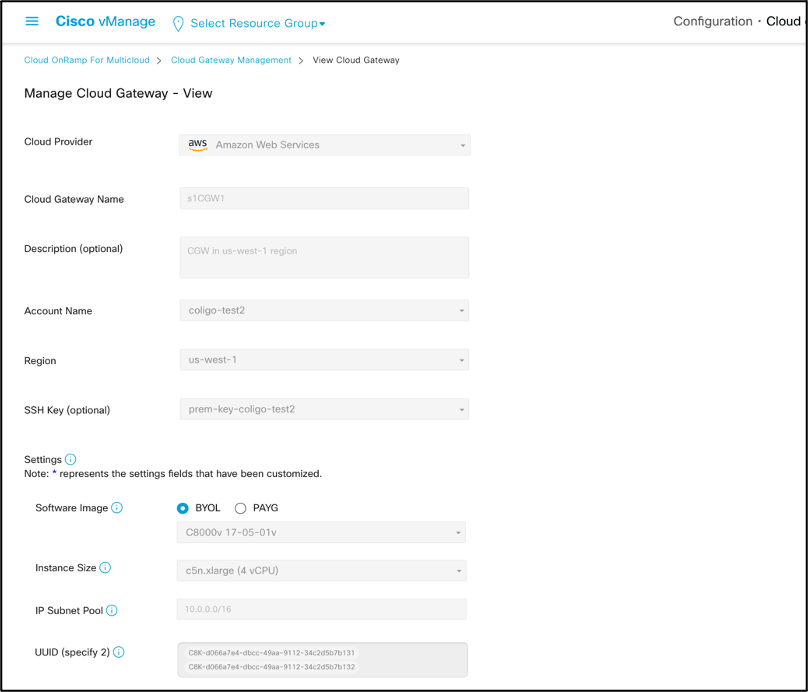808x692 pixels.
Task: Show info tooltip for Software Image
Action: pos(117,508)
